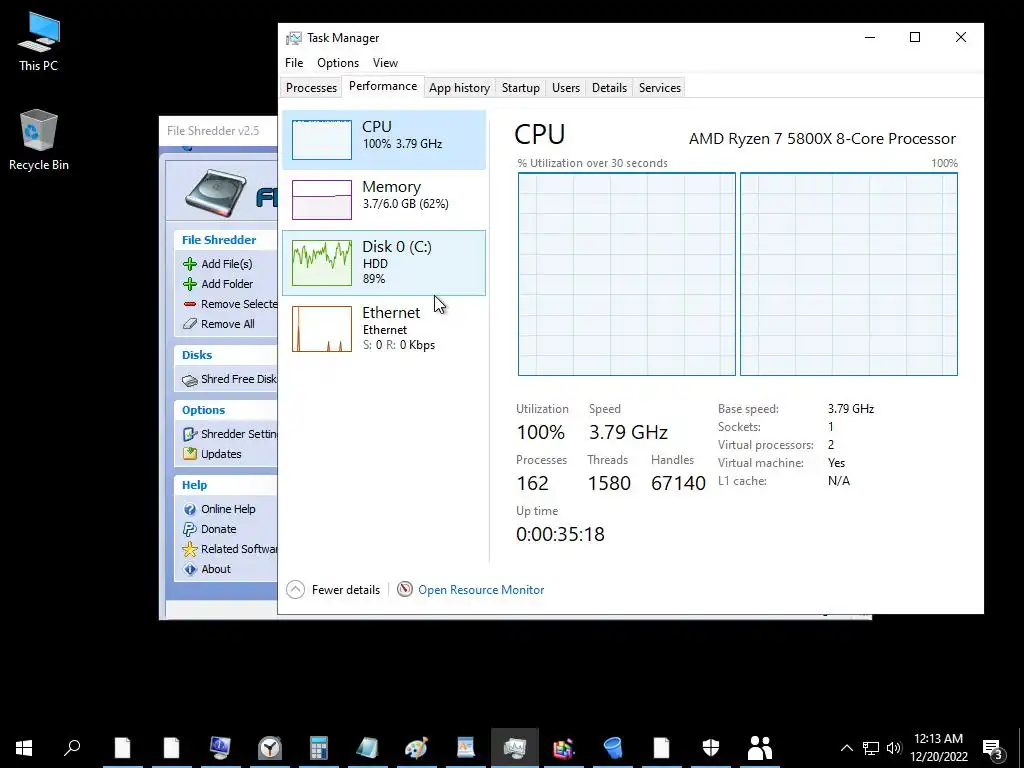Open taskbar Search magnifier

point(72,748)
